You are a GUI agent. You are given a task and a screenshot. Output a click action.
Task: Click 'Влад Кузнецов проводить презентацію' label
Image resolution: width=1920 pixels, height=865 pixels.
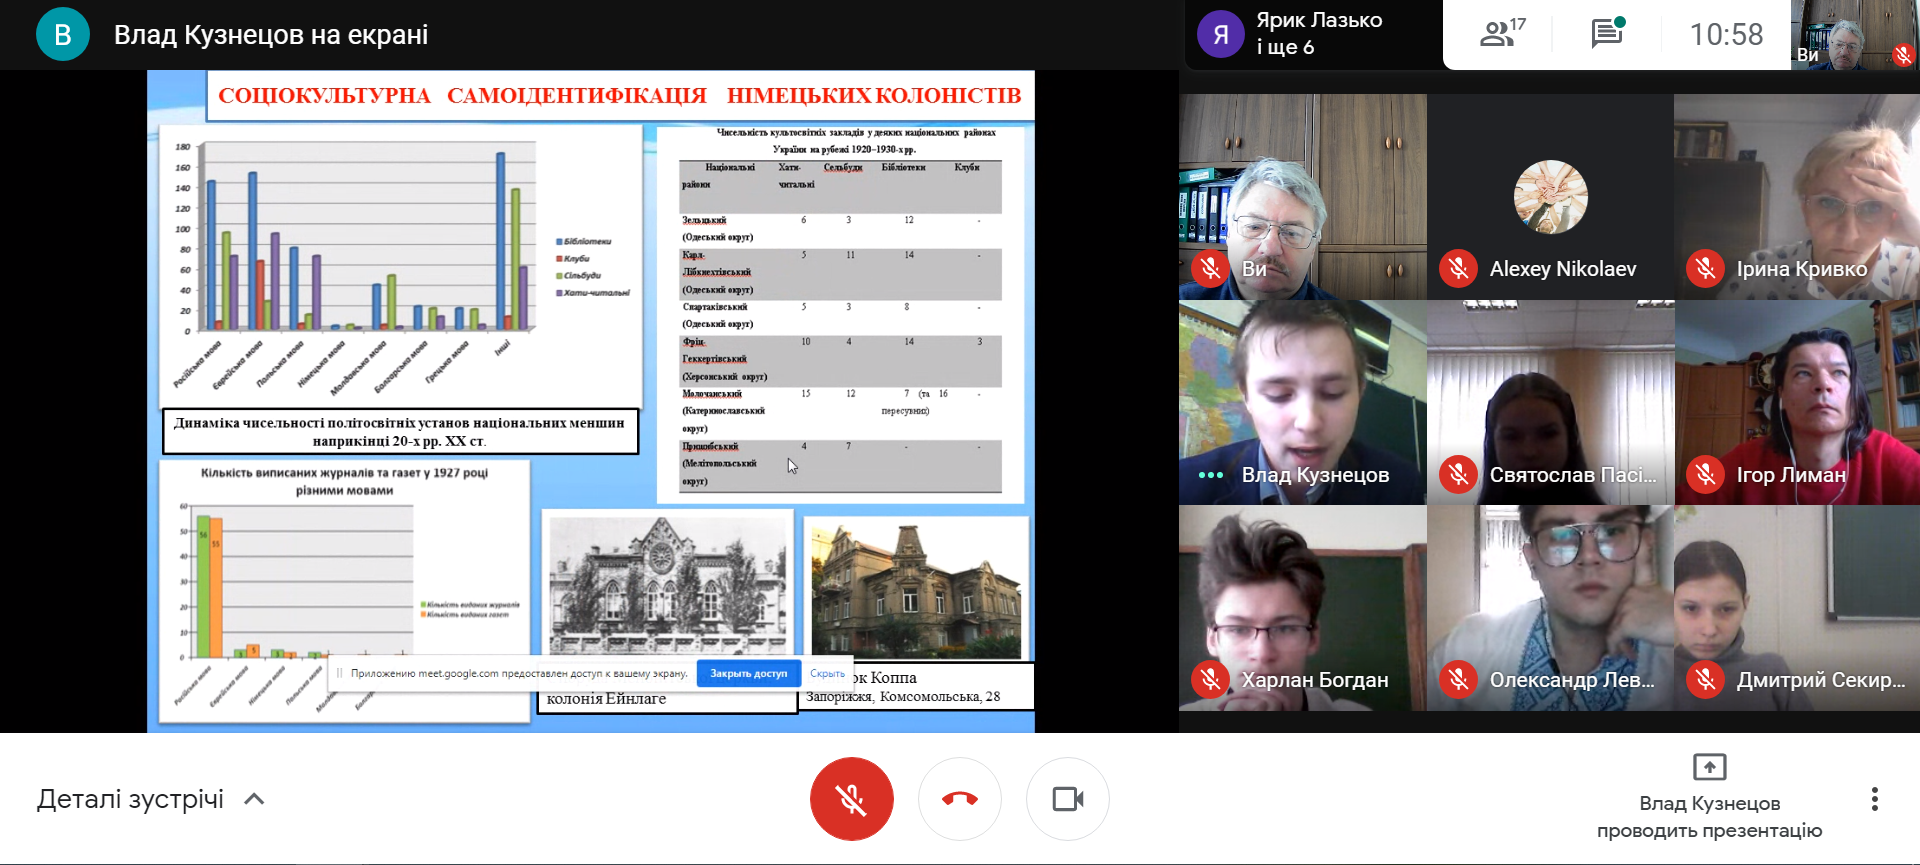(1710, 817)
